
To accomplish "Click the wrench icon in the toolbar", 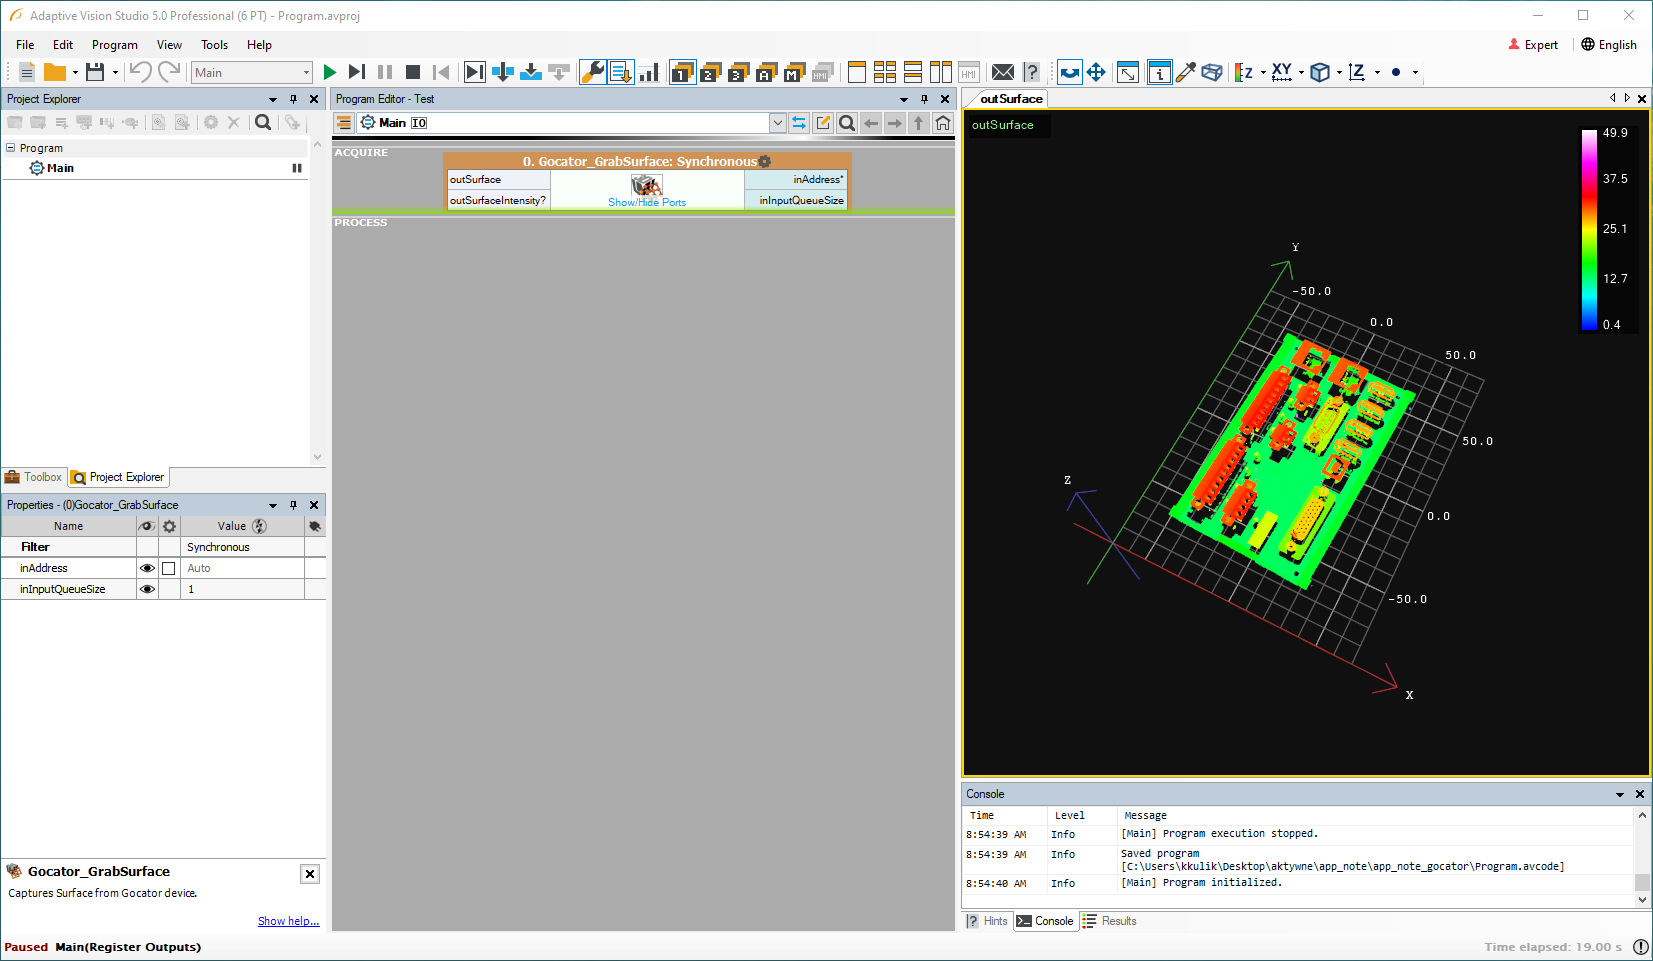I will (x=592, y=72).
